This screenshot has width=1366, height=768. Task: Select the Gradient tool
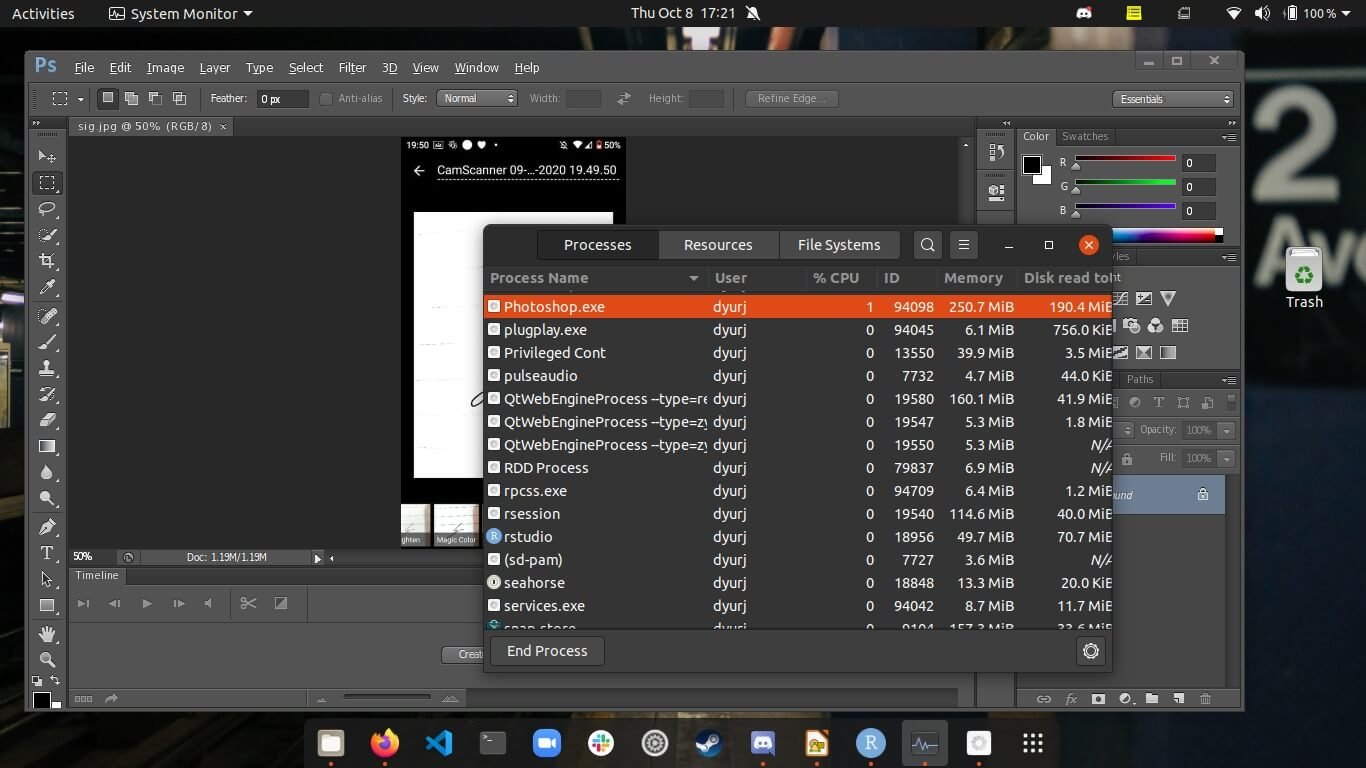pos(47,446)
